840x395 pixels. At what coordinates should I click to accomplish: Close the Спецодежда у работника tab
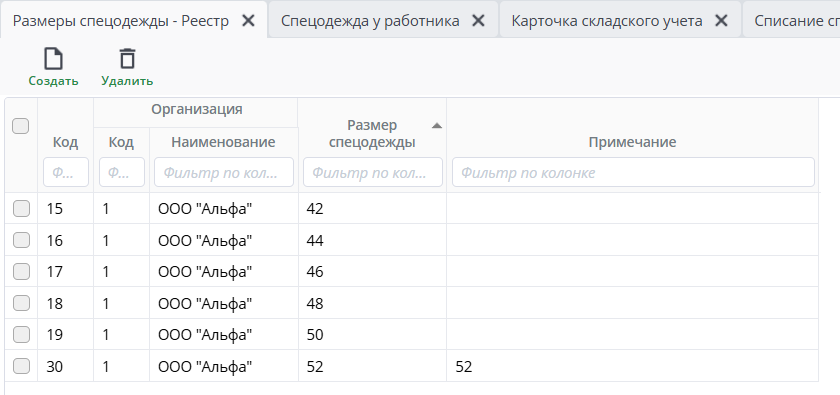pyautogui.click(x=478, y=21)
